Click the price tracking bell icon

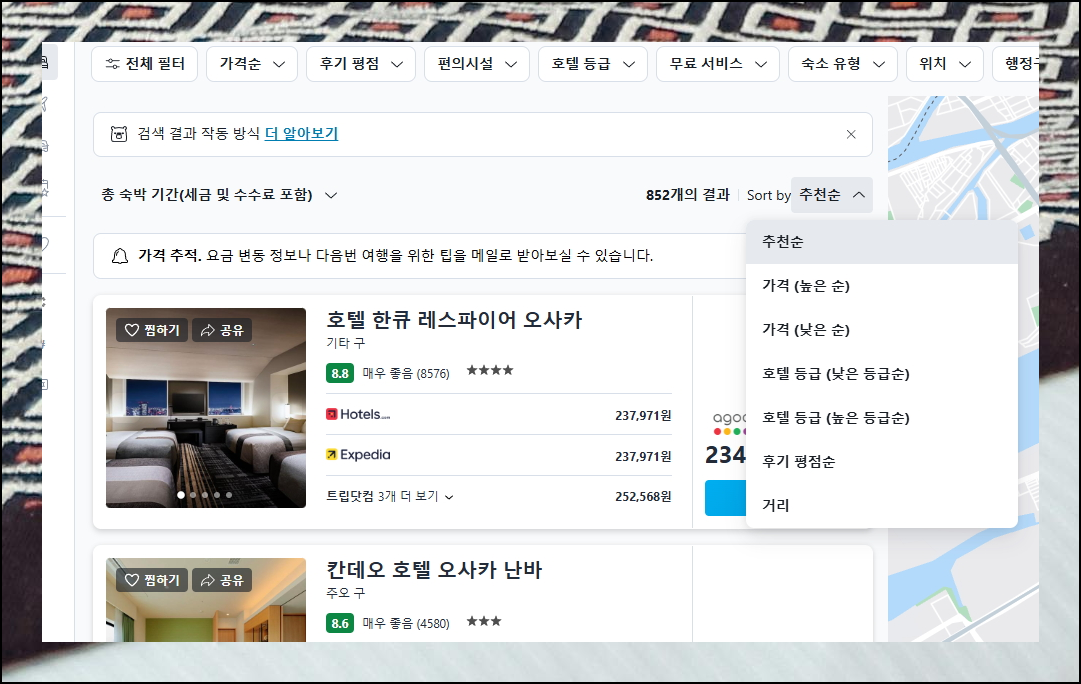click(x=120, y=256)
